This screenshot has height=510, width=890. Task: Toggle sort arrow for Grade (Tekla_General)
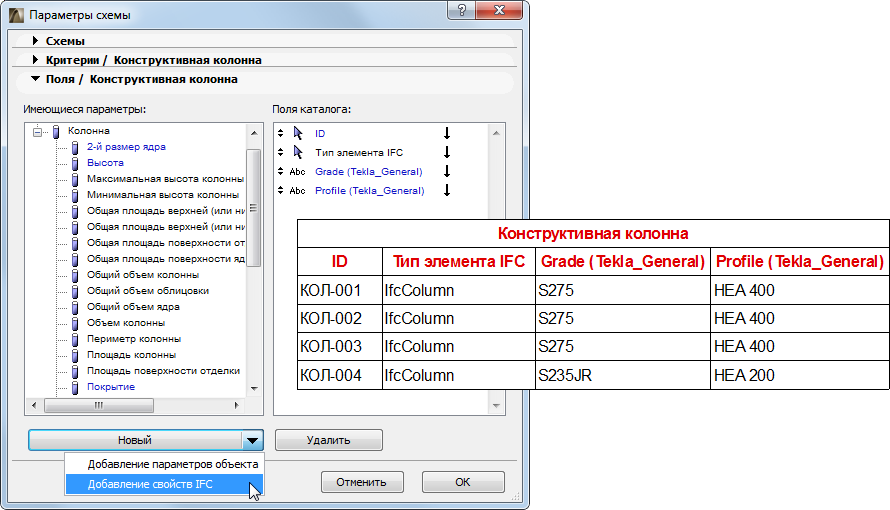click(447, 171)
